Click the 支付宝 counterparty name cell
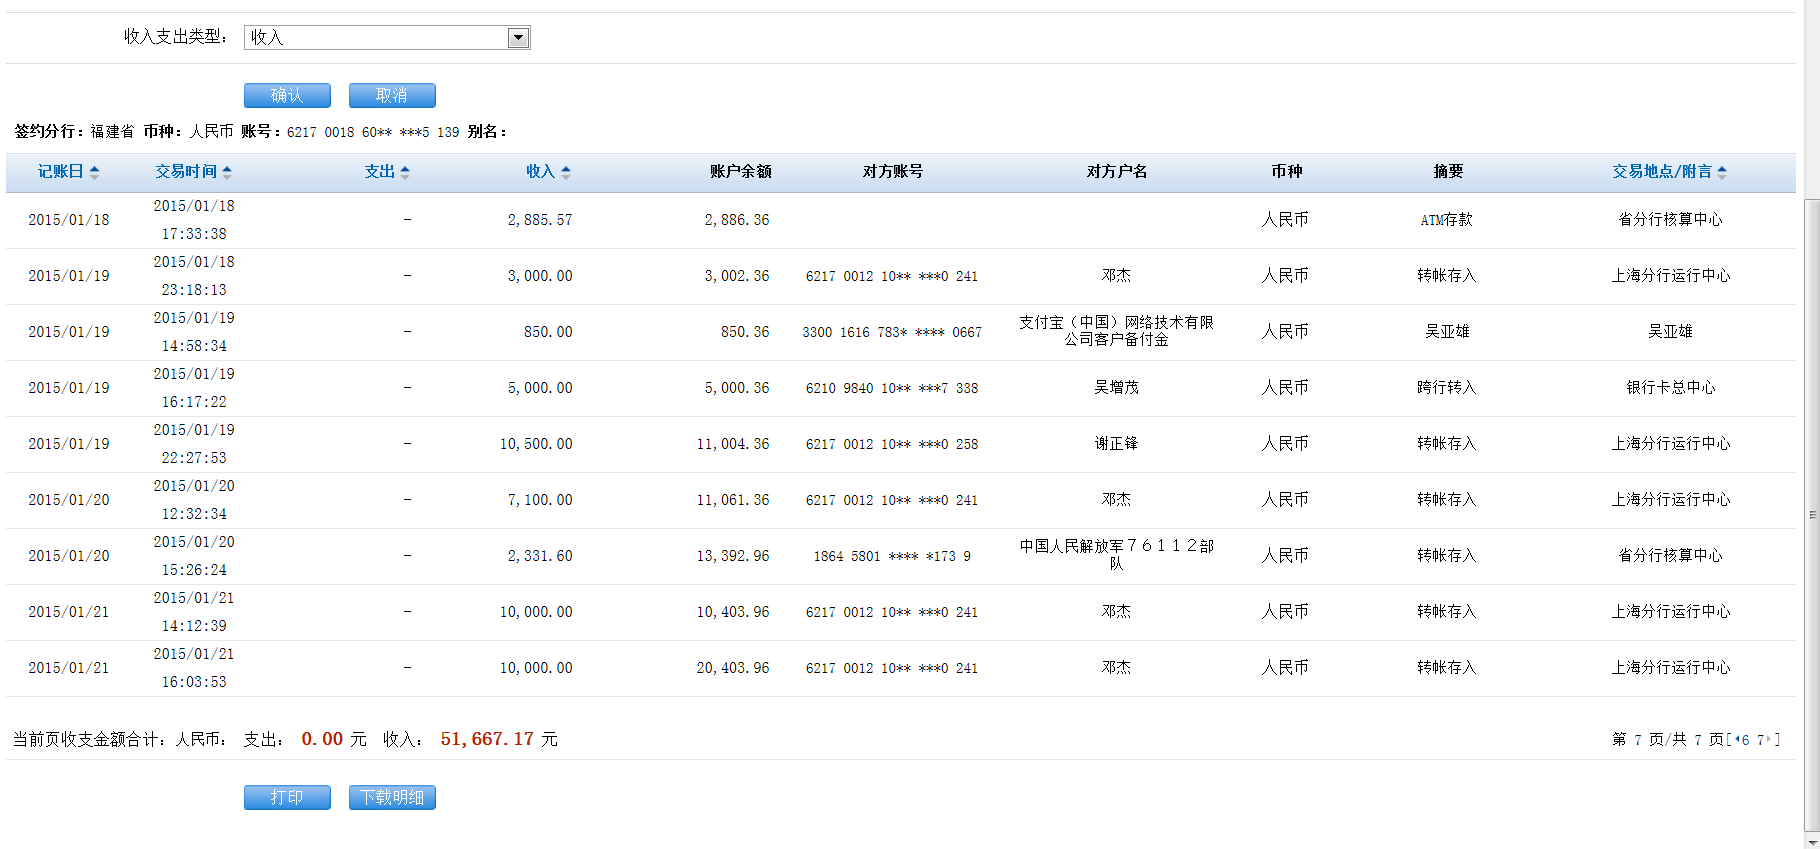The width and height of the screenshot is (1820, 849). click(1116, 331)
